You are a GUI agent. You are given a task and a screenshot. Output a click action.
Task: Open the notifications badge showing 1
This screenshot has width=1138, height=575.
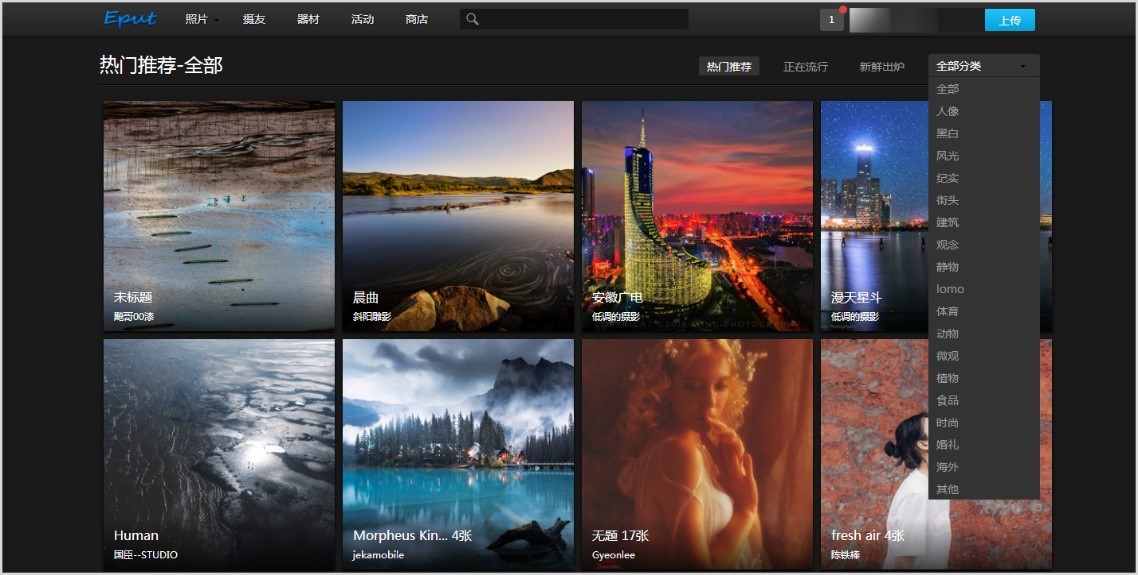832,20
